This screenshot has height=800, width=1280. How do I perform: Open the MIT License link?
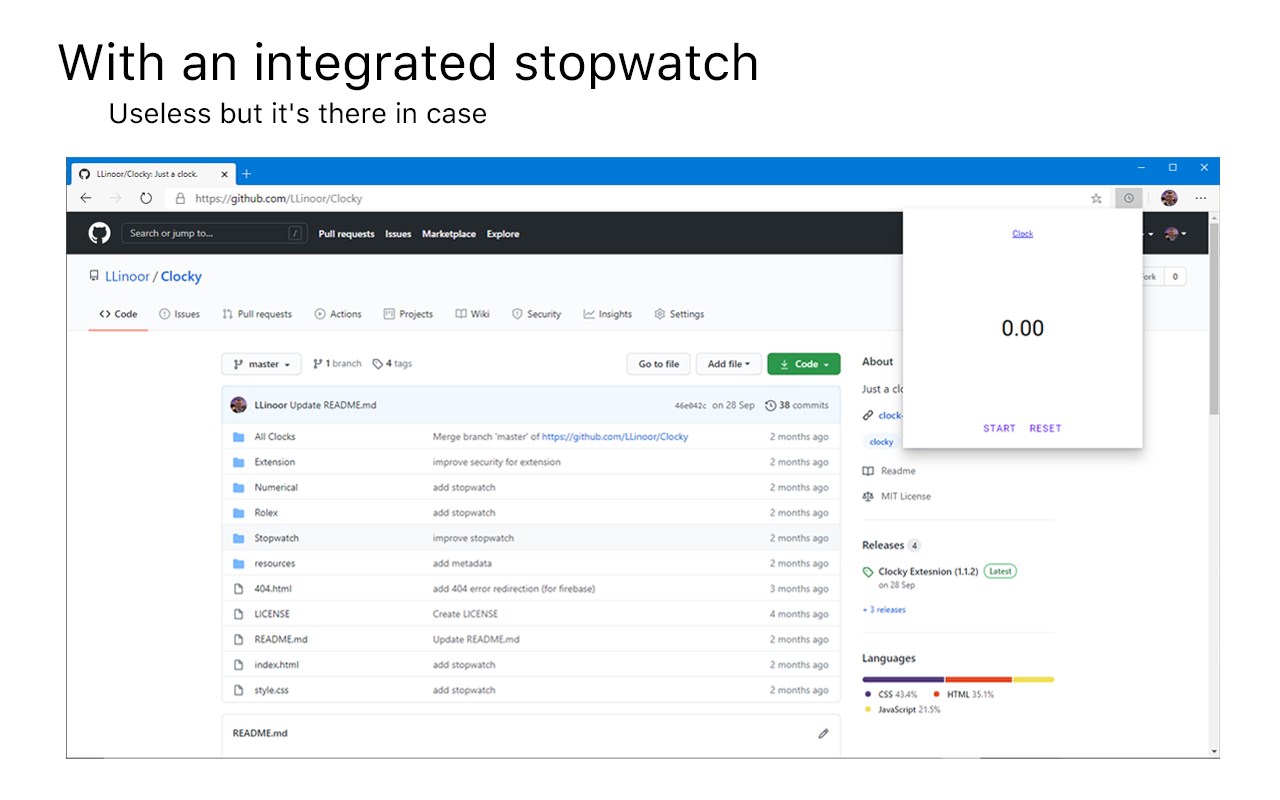(896, 496)
